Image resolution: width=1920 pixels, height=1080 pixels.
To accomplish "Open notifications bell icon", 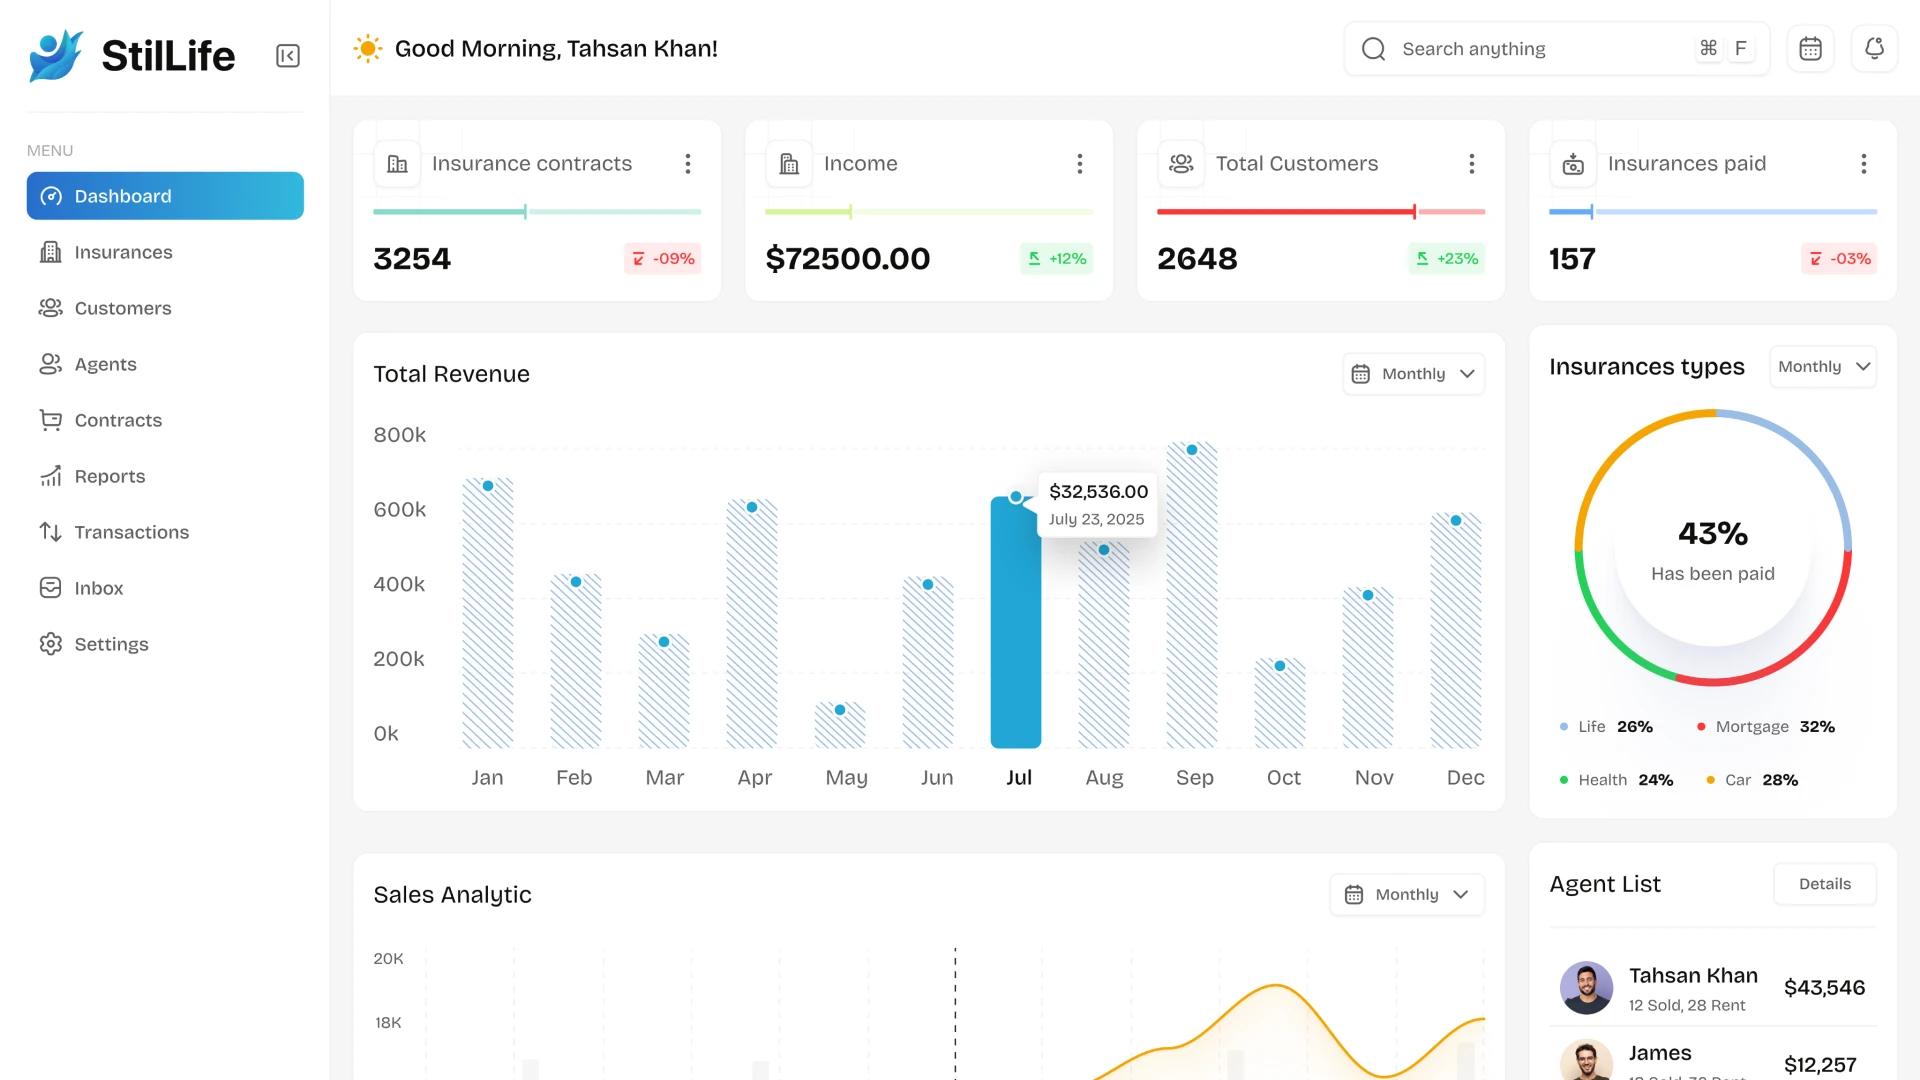I will point(1874,49).
